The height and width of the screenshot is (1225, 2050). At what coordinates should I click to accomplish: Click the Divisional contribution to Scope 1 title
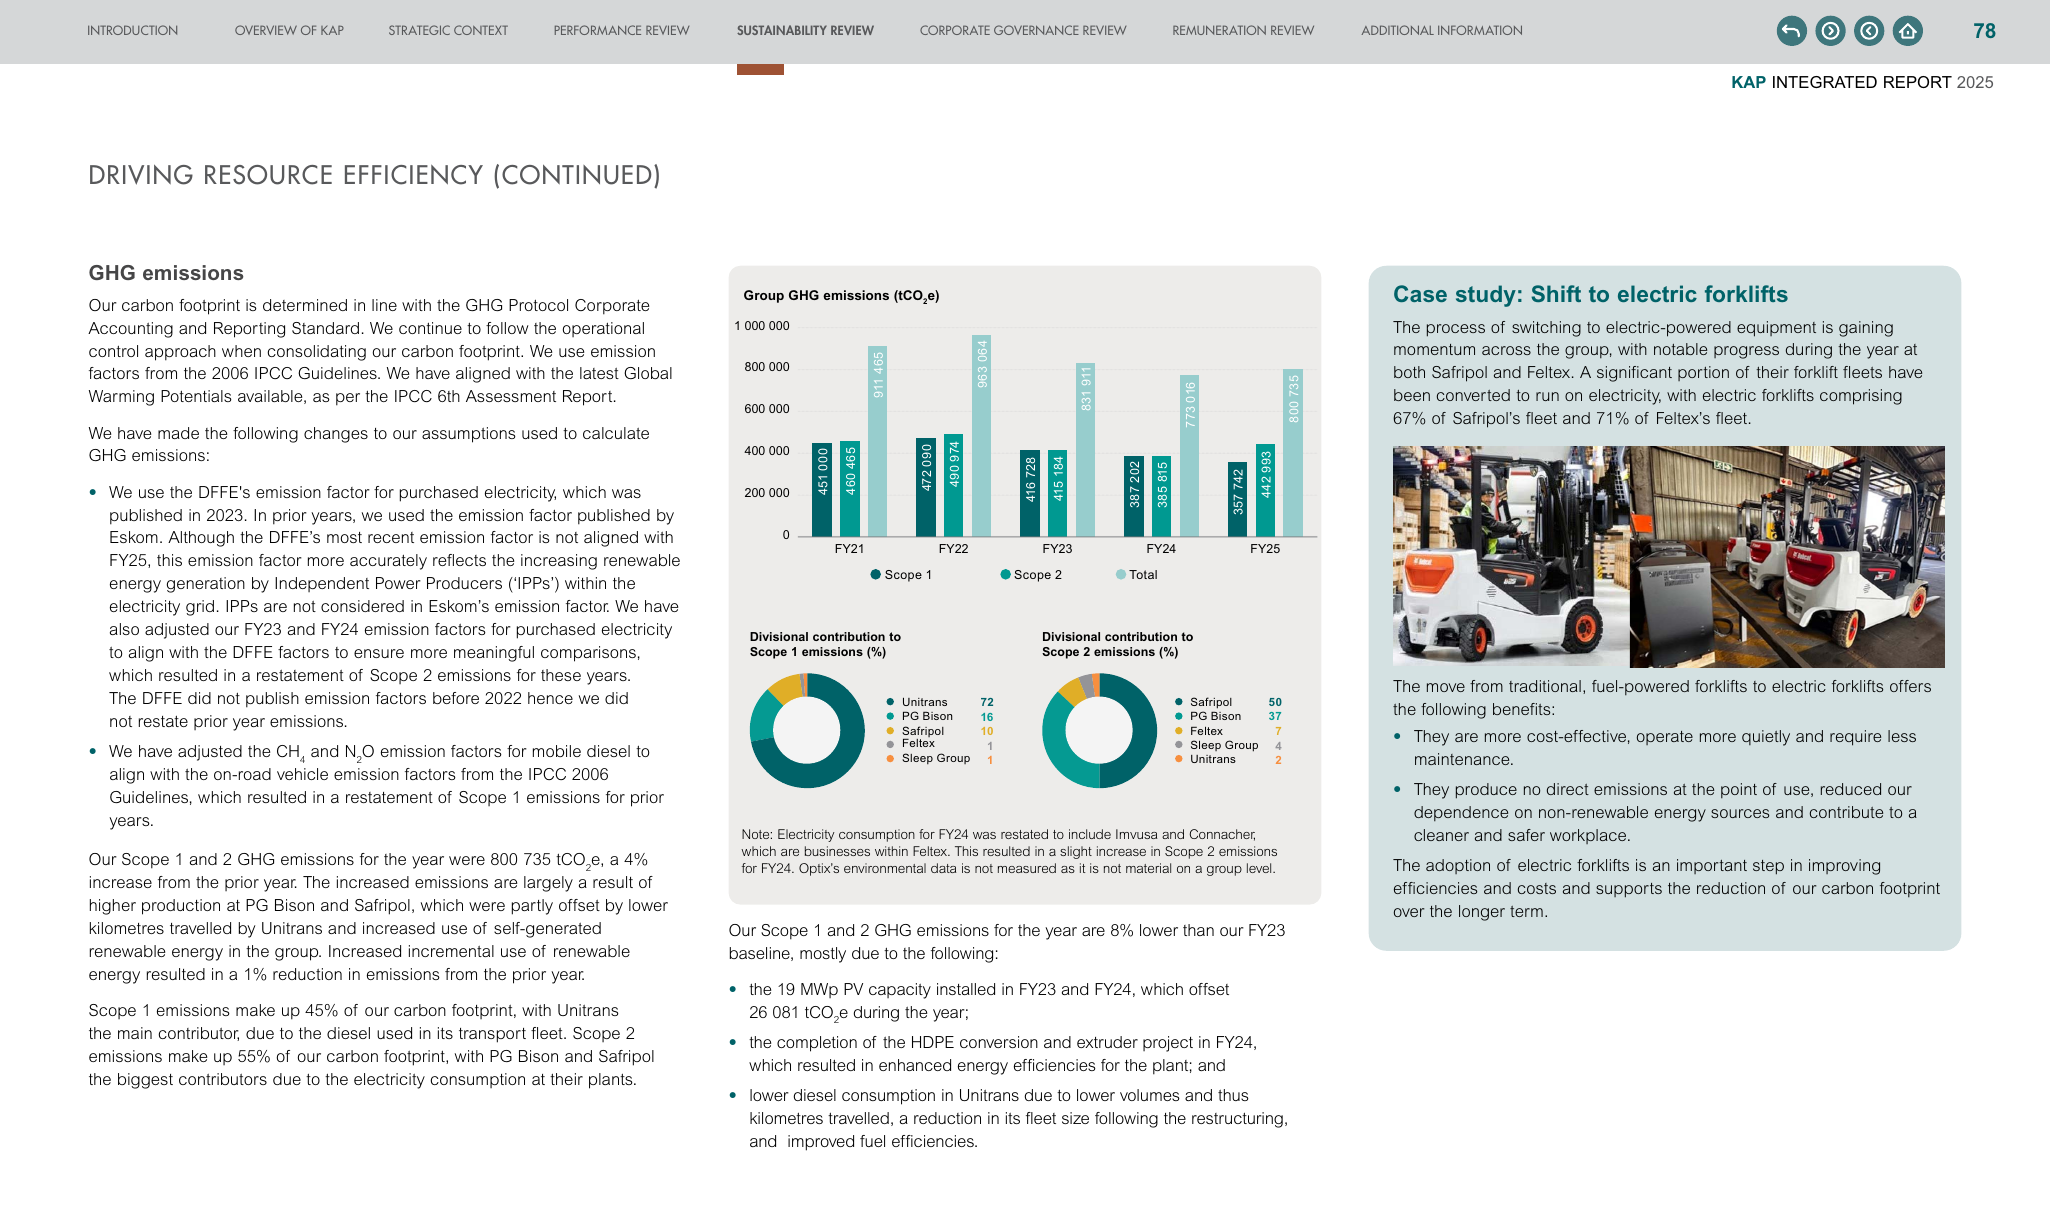825,644
